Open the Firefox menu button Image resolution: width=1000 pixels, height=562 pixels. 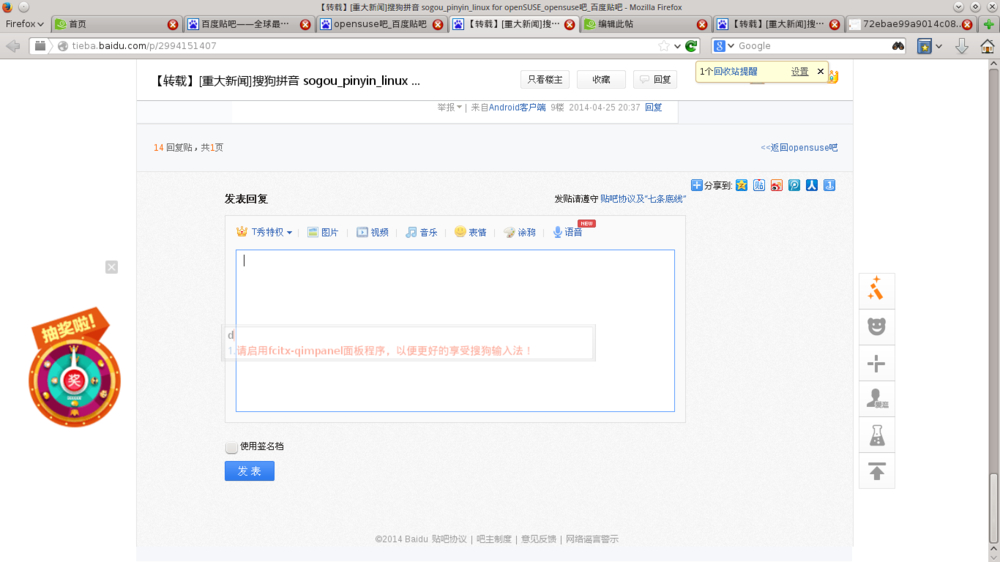(x=24, y=24)
